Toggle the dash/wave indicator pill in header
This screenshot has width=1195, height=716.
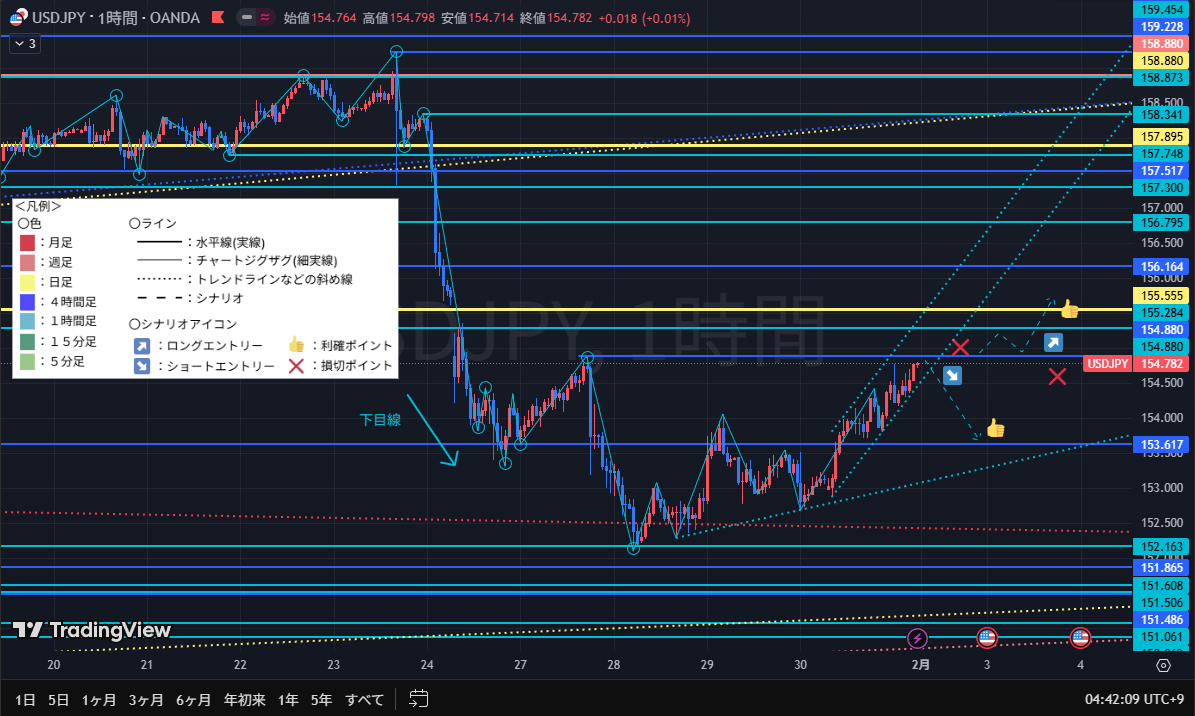click(x=256, y=18)
